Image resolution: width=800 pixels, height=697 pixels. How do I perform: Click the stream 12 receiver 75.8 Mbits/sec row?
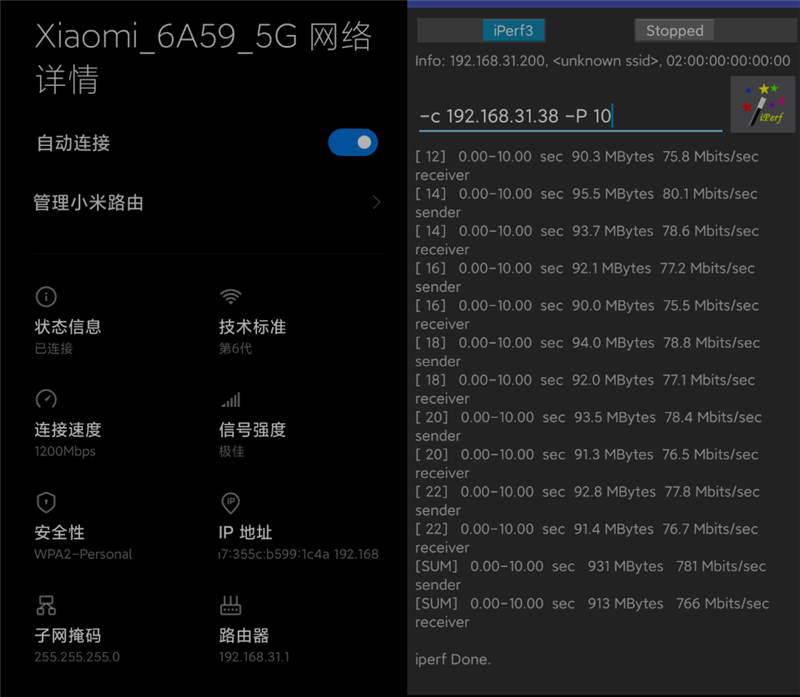(x=587, y=165)
